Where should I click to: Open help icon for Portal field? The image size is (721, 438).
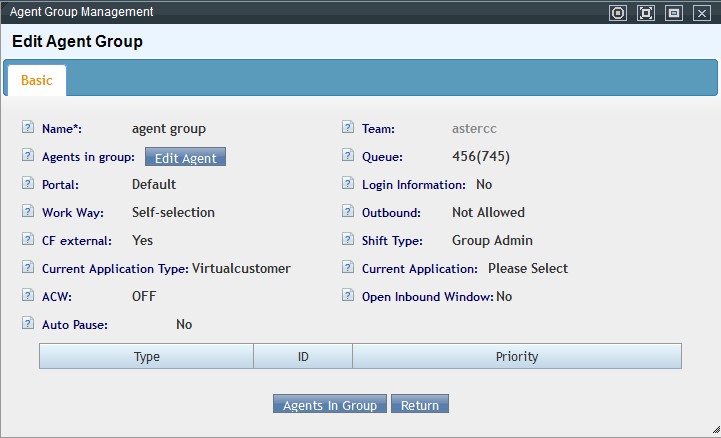pos(28,184)
